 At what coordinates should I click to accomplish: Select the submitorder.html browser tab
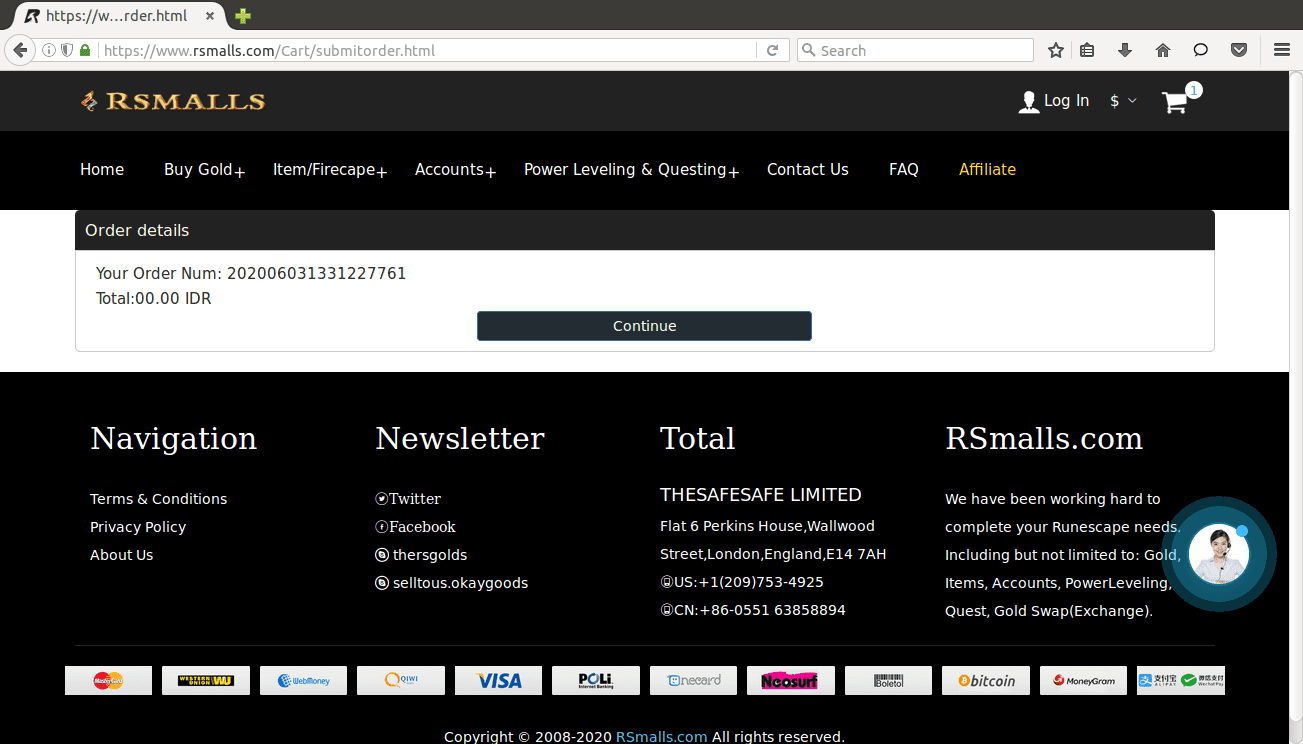click(x=118, y=16)
